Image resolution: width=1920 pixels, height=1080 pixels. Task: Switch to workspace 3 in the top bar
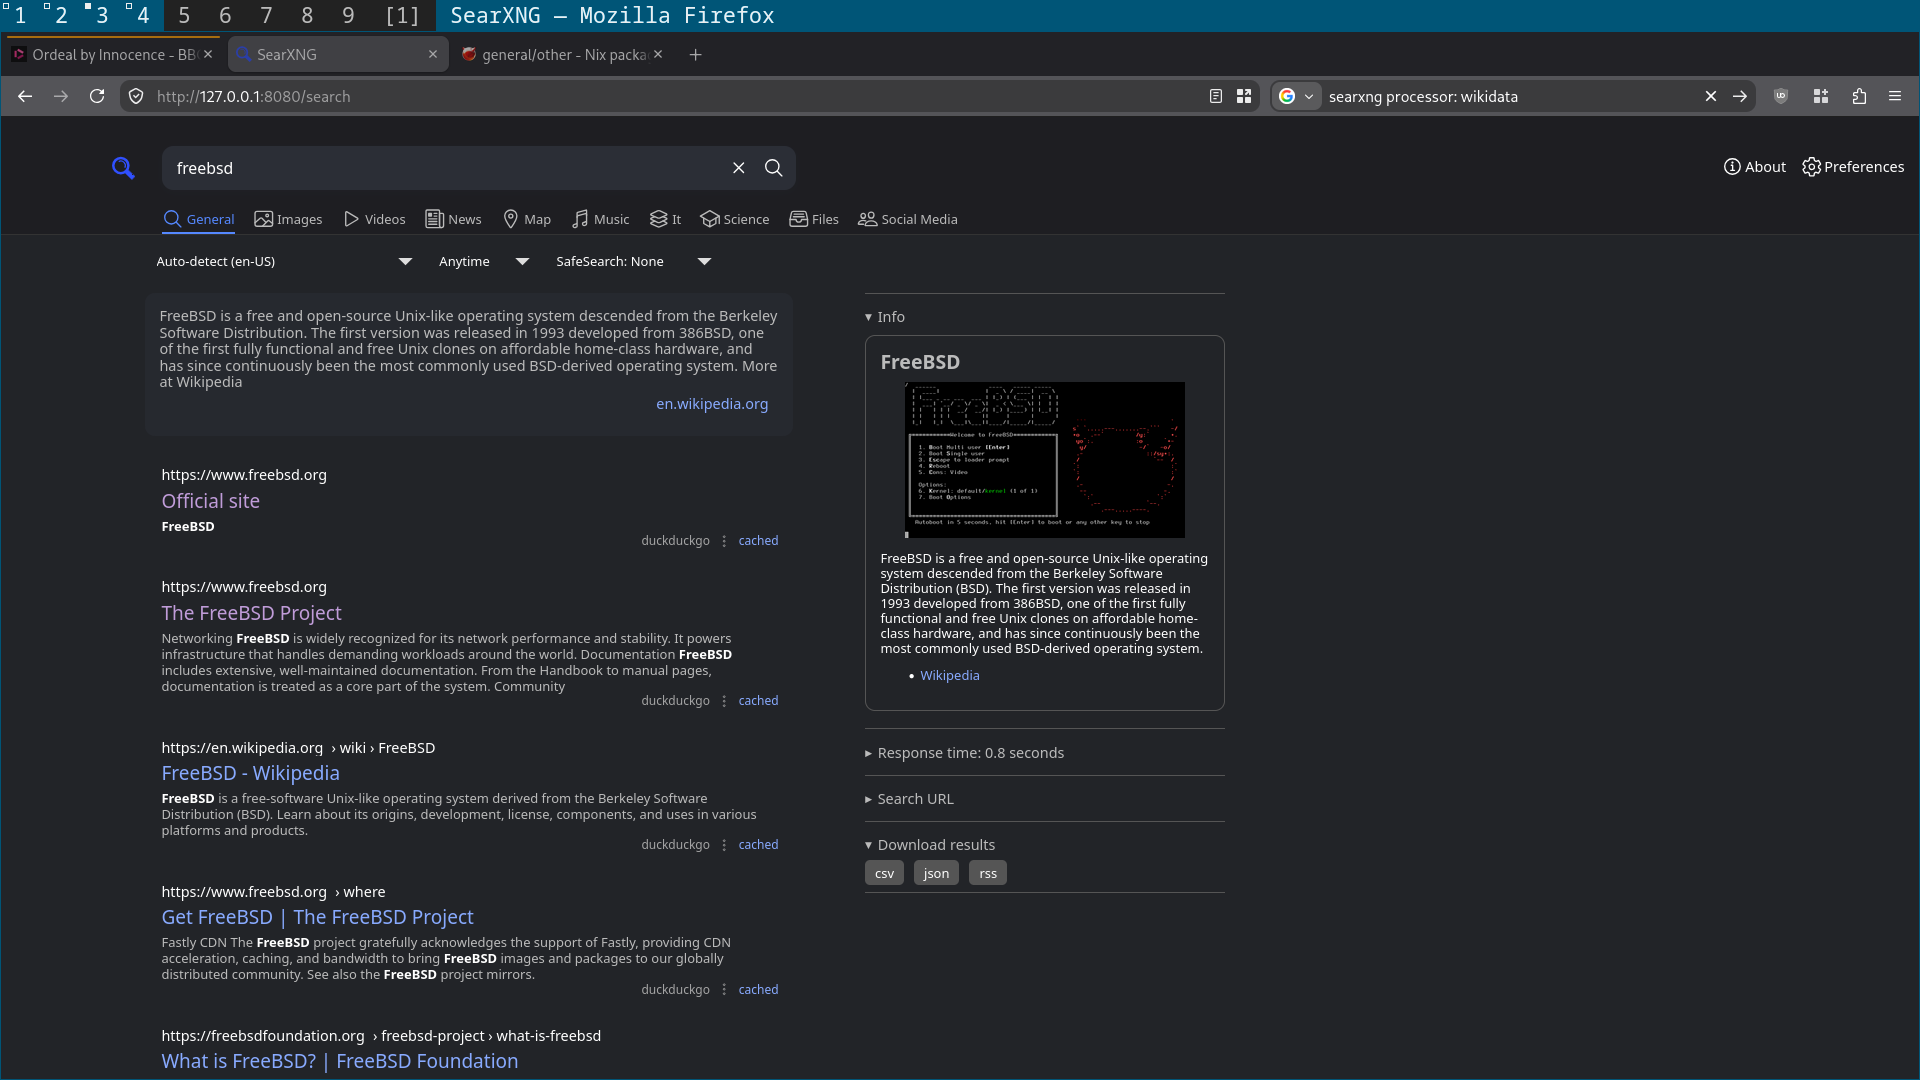coord(102,15)
